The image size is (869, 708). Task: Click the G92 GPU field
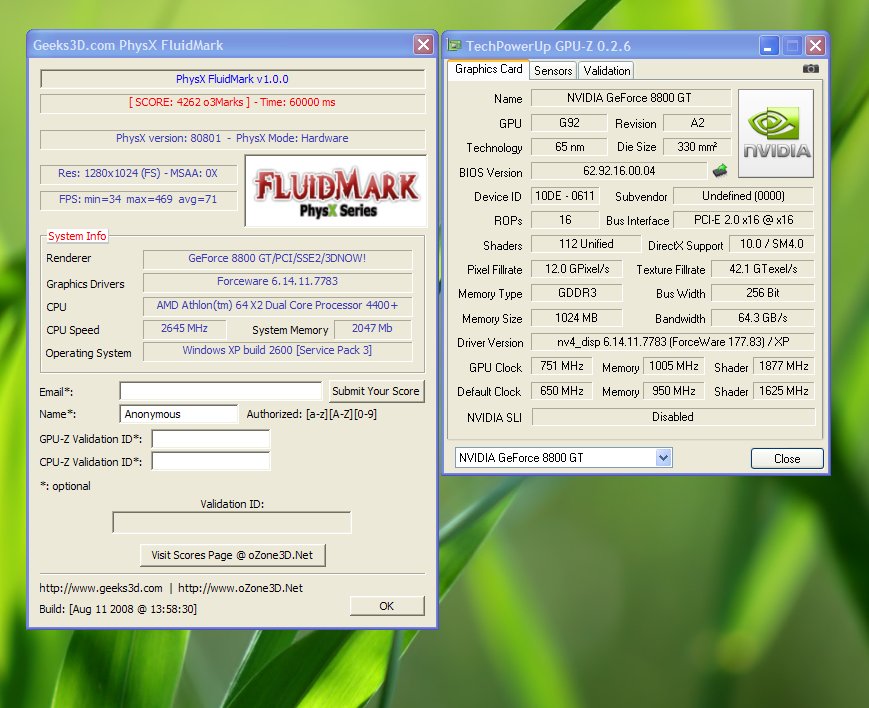pyautogui.click(x=569, y=123)
